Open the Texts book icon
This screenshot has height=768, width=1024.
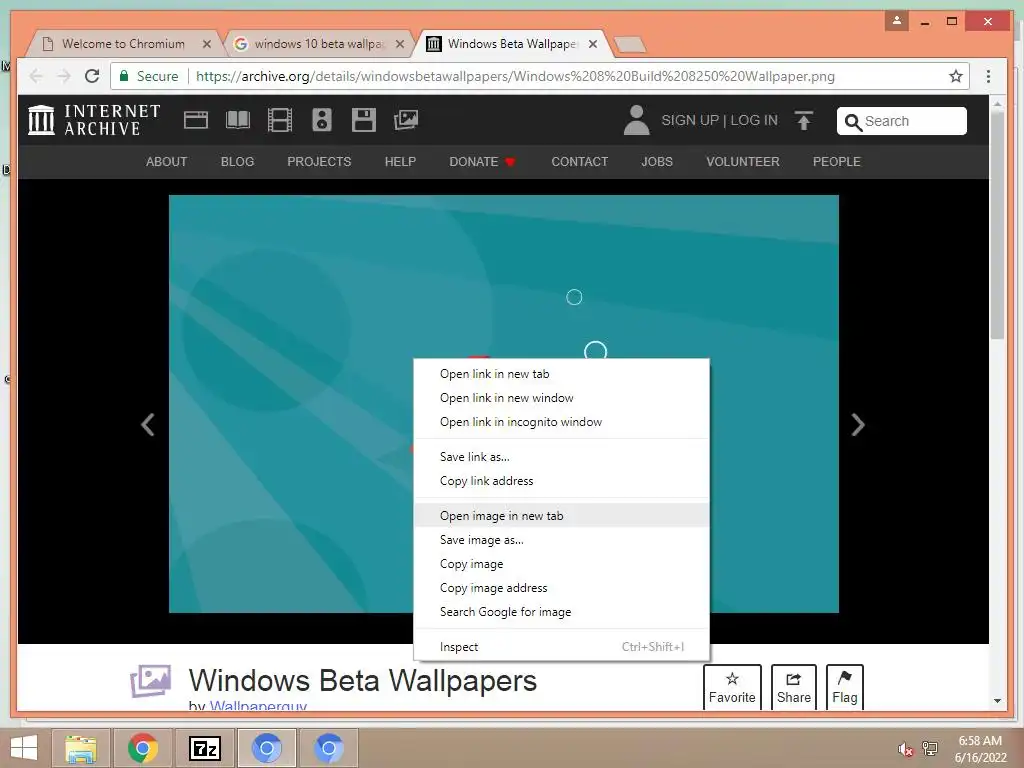coord(238,120)
